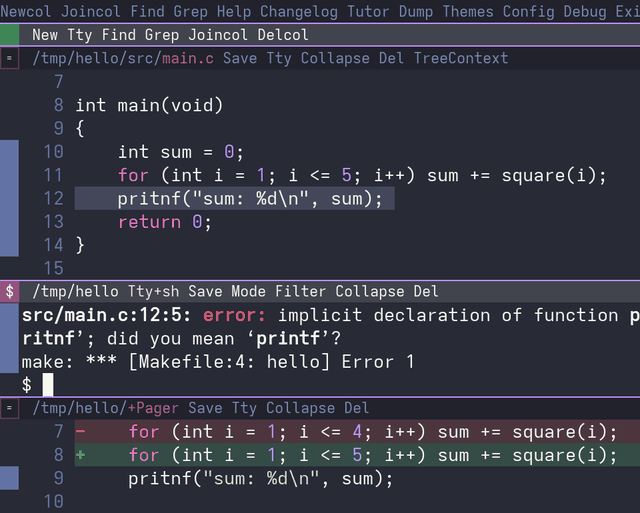Viewport: 640px width, 513px height.
Task: Click the +Pager window handle icon
Action: pyautogui.click(x=9, y=408)
